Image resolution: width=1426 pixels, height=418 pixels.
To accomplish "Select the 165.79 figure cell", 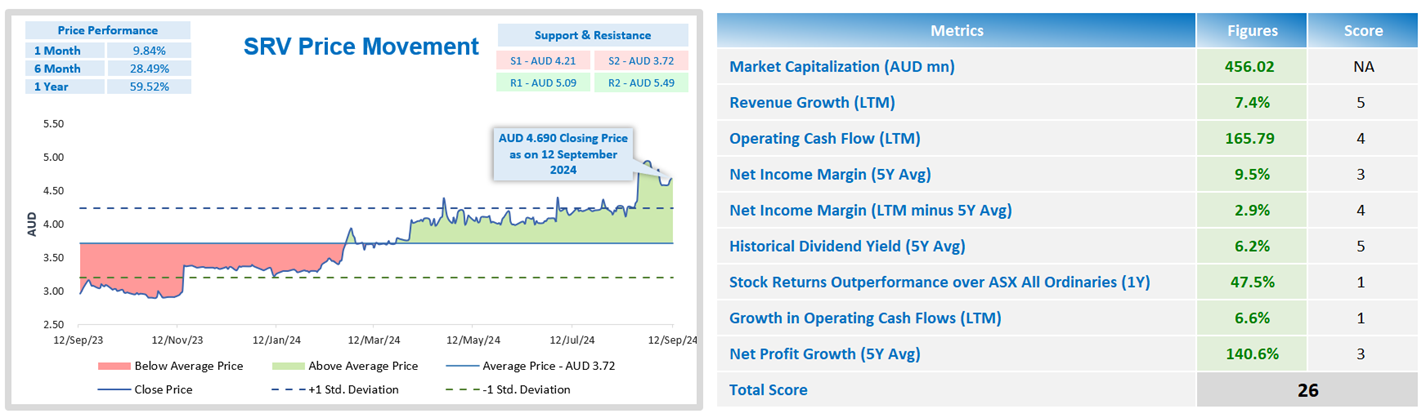I will 1251,139.
